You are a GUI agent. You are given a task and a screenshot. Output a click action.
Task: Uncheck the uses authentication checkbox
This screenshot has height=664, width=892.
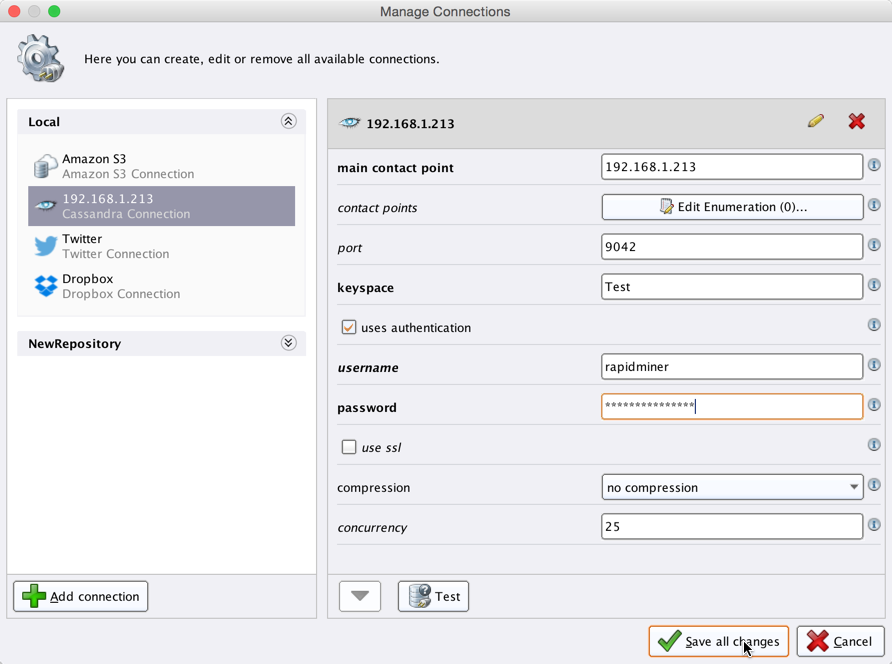(x=349, y=327)
